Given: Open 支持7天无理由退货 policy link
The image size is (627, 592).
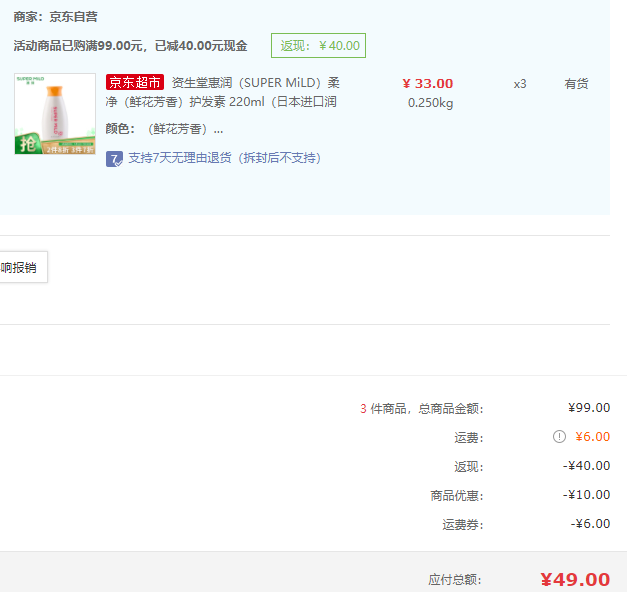Looking at the screenshot, I should pyautogui.click(x=224, y=158).
